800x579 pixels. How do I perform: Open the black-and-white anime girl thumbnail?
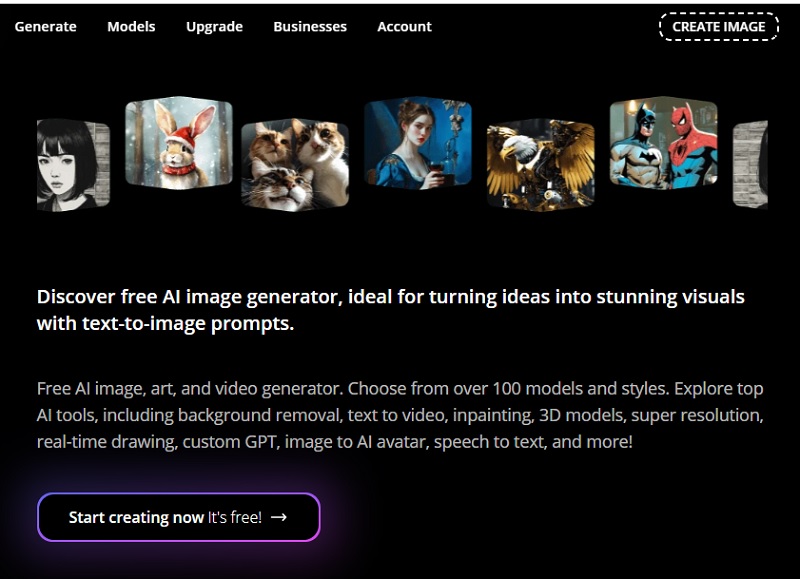tap(73, 165)
